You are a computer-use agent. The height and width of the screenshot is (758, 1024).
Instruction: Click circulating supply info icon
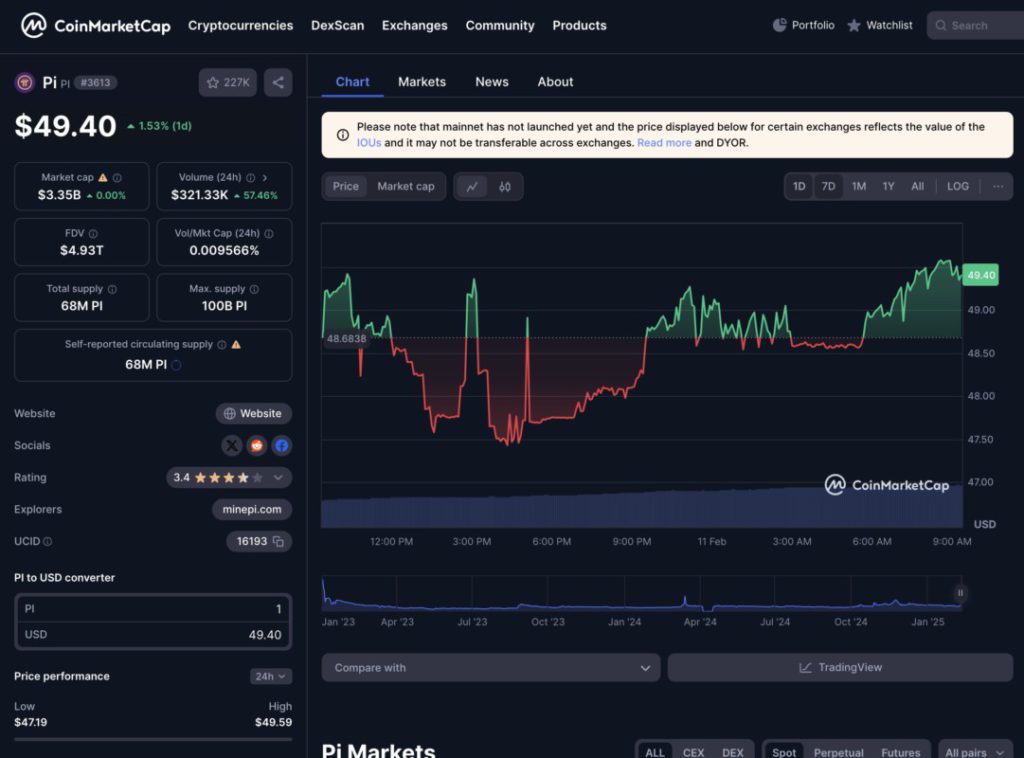222,344
